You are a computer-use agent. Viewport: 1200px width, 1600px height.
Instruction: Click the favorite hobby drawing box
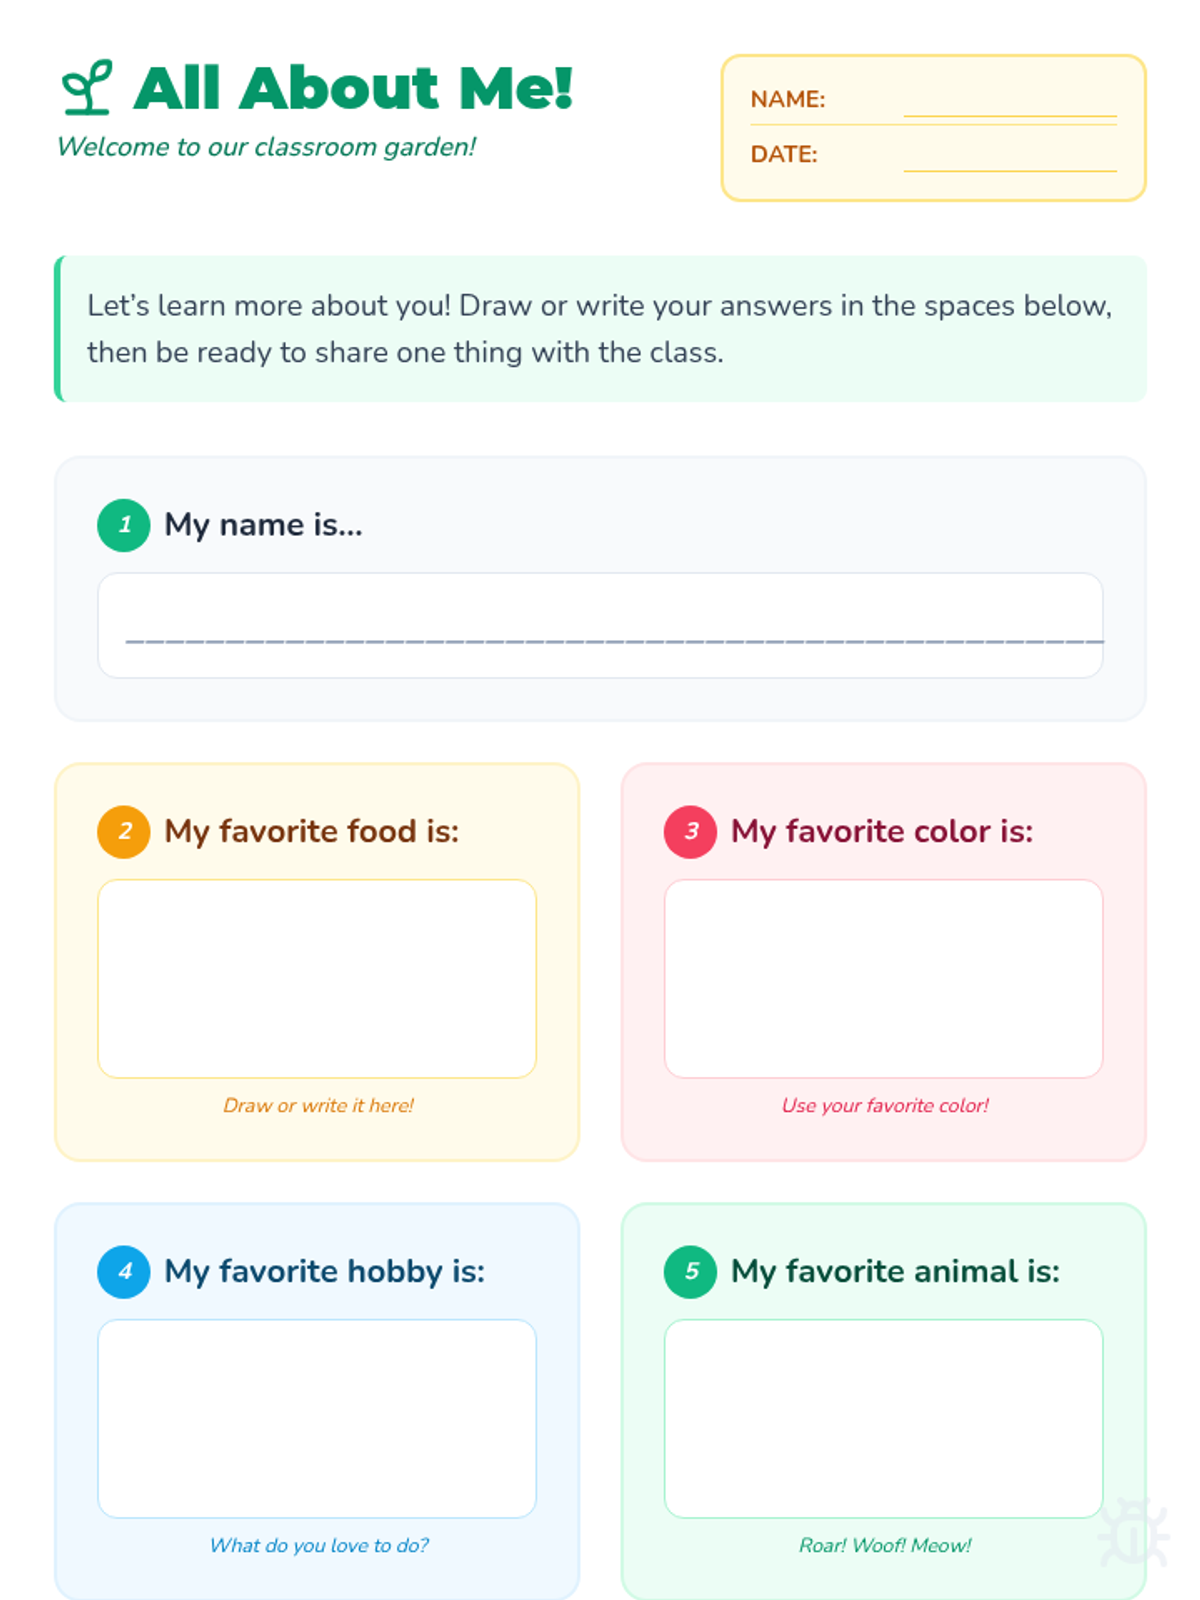[317, 1419]
